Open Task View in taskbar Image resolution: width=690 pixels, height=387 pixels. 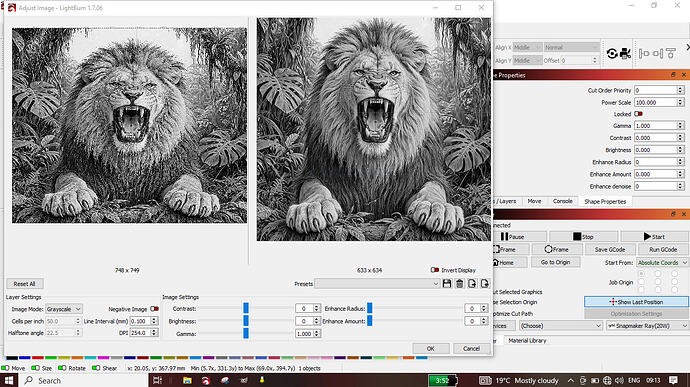[157, 380]
